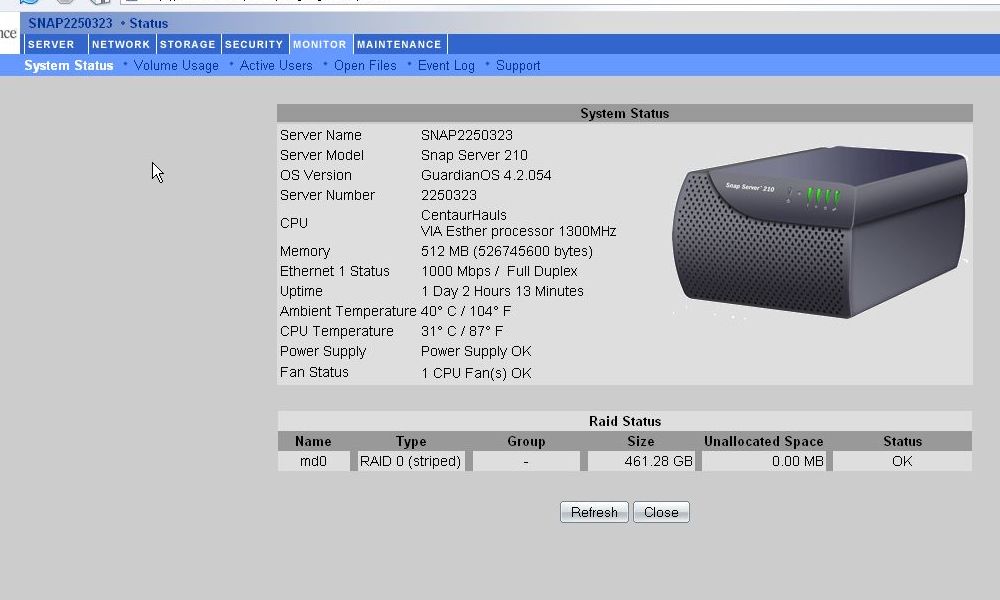Image resolution: width=1000 pixels, height=600 pixels.
Task: Go to the SECURITY tab
Action: [254, 44]
